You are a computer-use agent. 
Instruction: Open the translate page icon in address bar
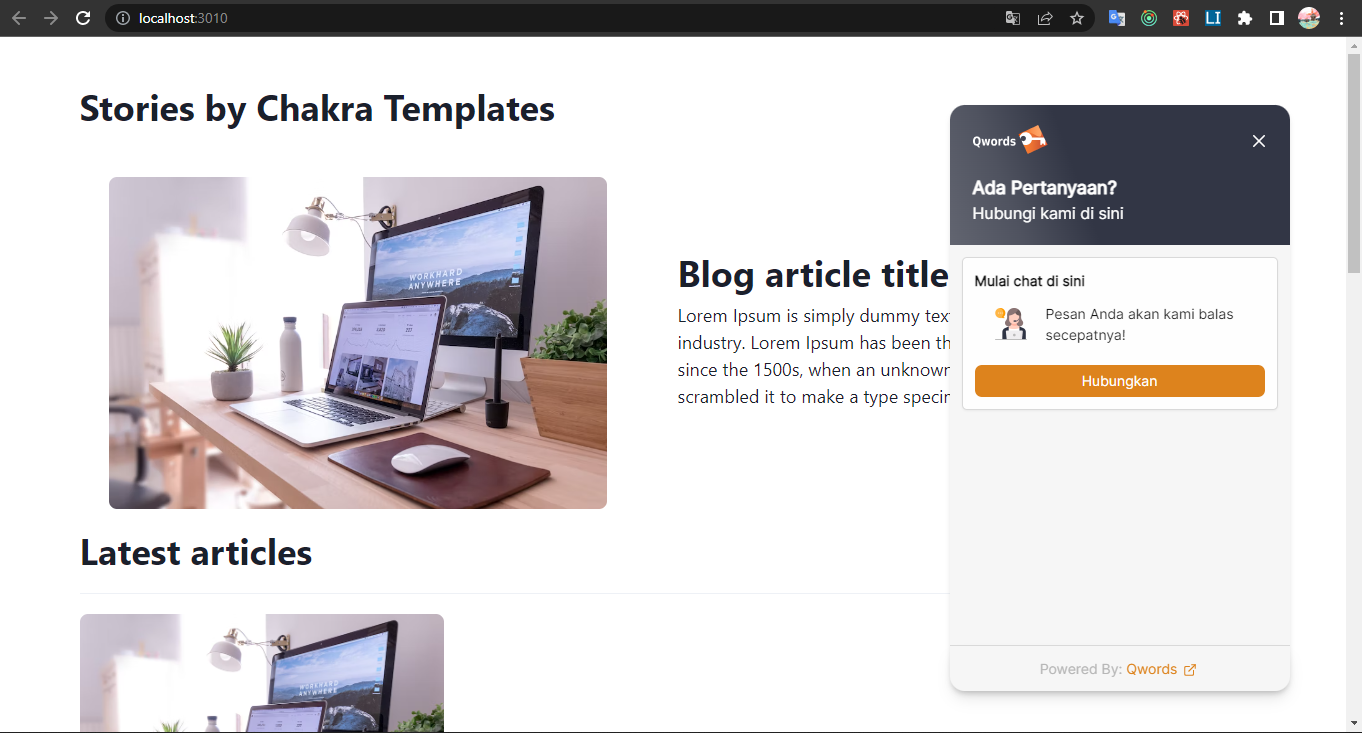1013,18
